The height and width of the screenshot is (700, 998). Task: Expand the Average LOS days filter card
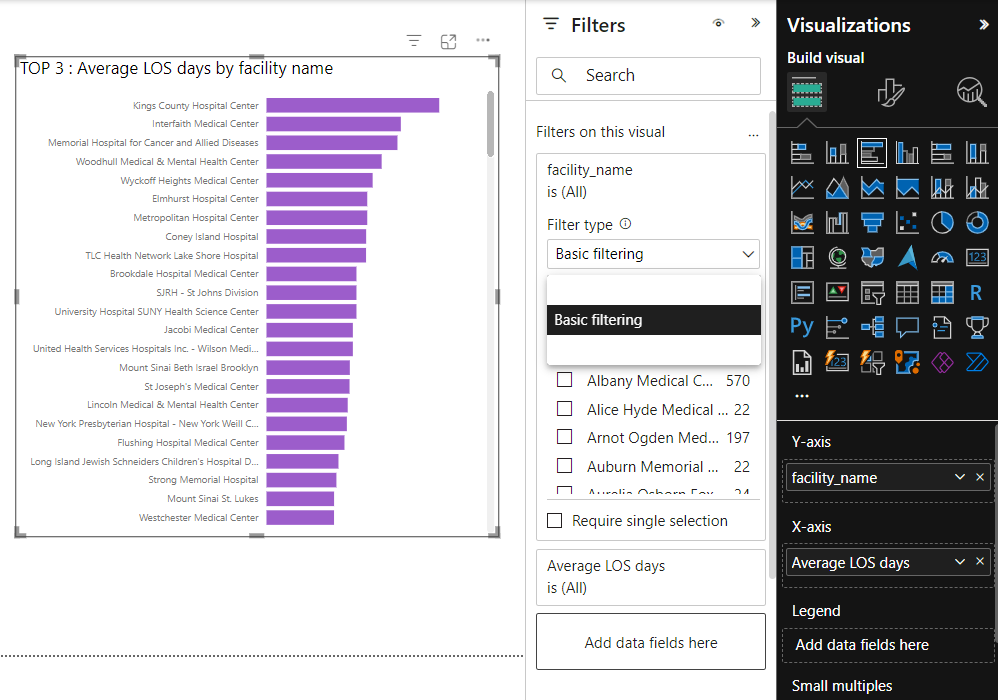pos(650,577)
